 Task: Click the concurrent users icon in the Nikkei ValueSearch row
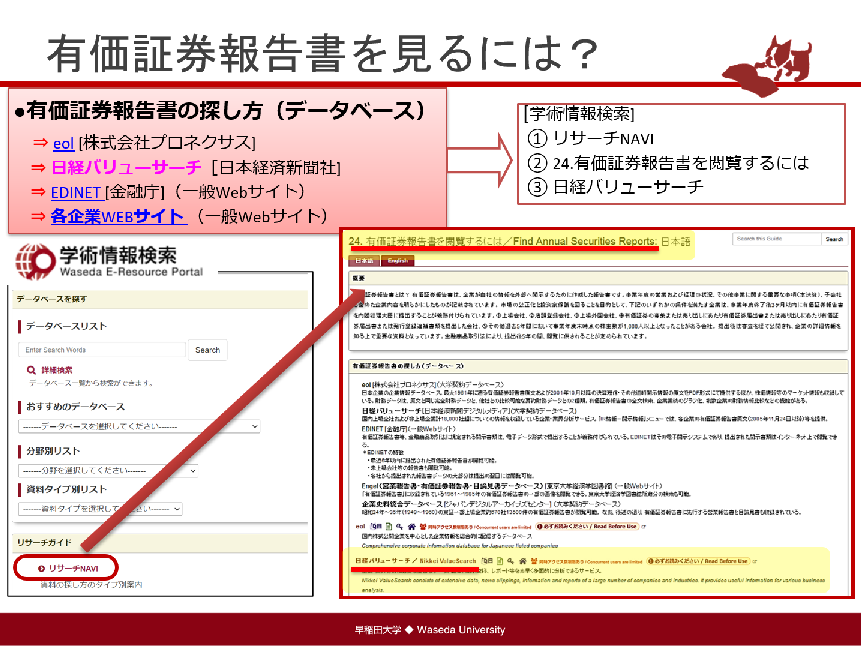coord(534,561)
